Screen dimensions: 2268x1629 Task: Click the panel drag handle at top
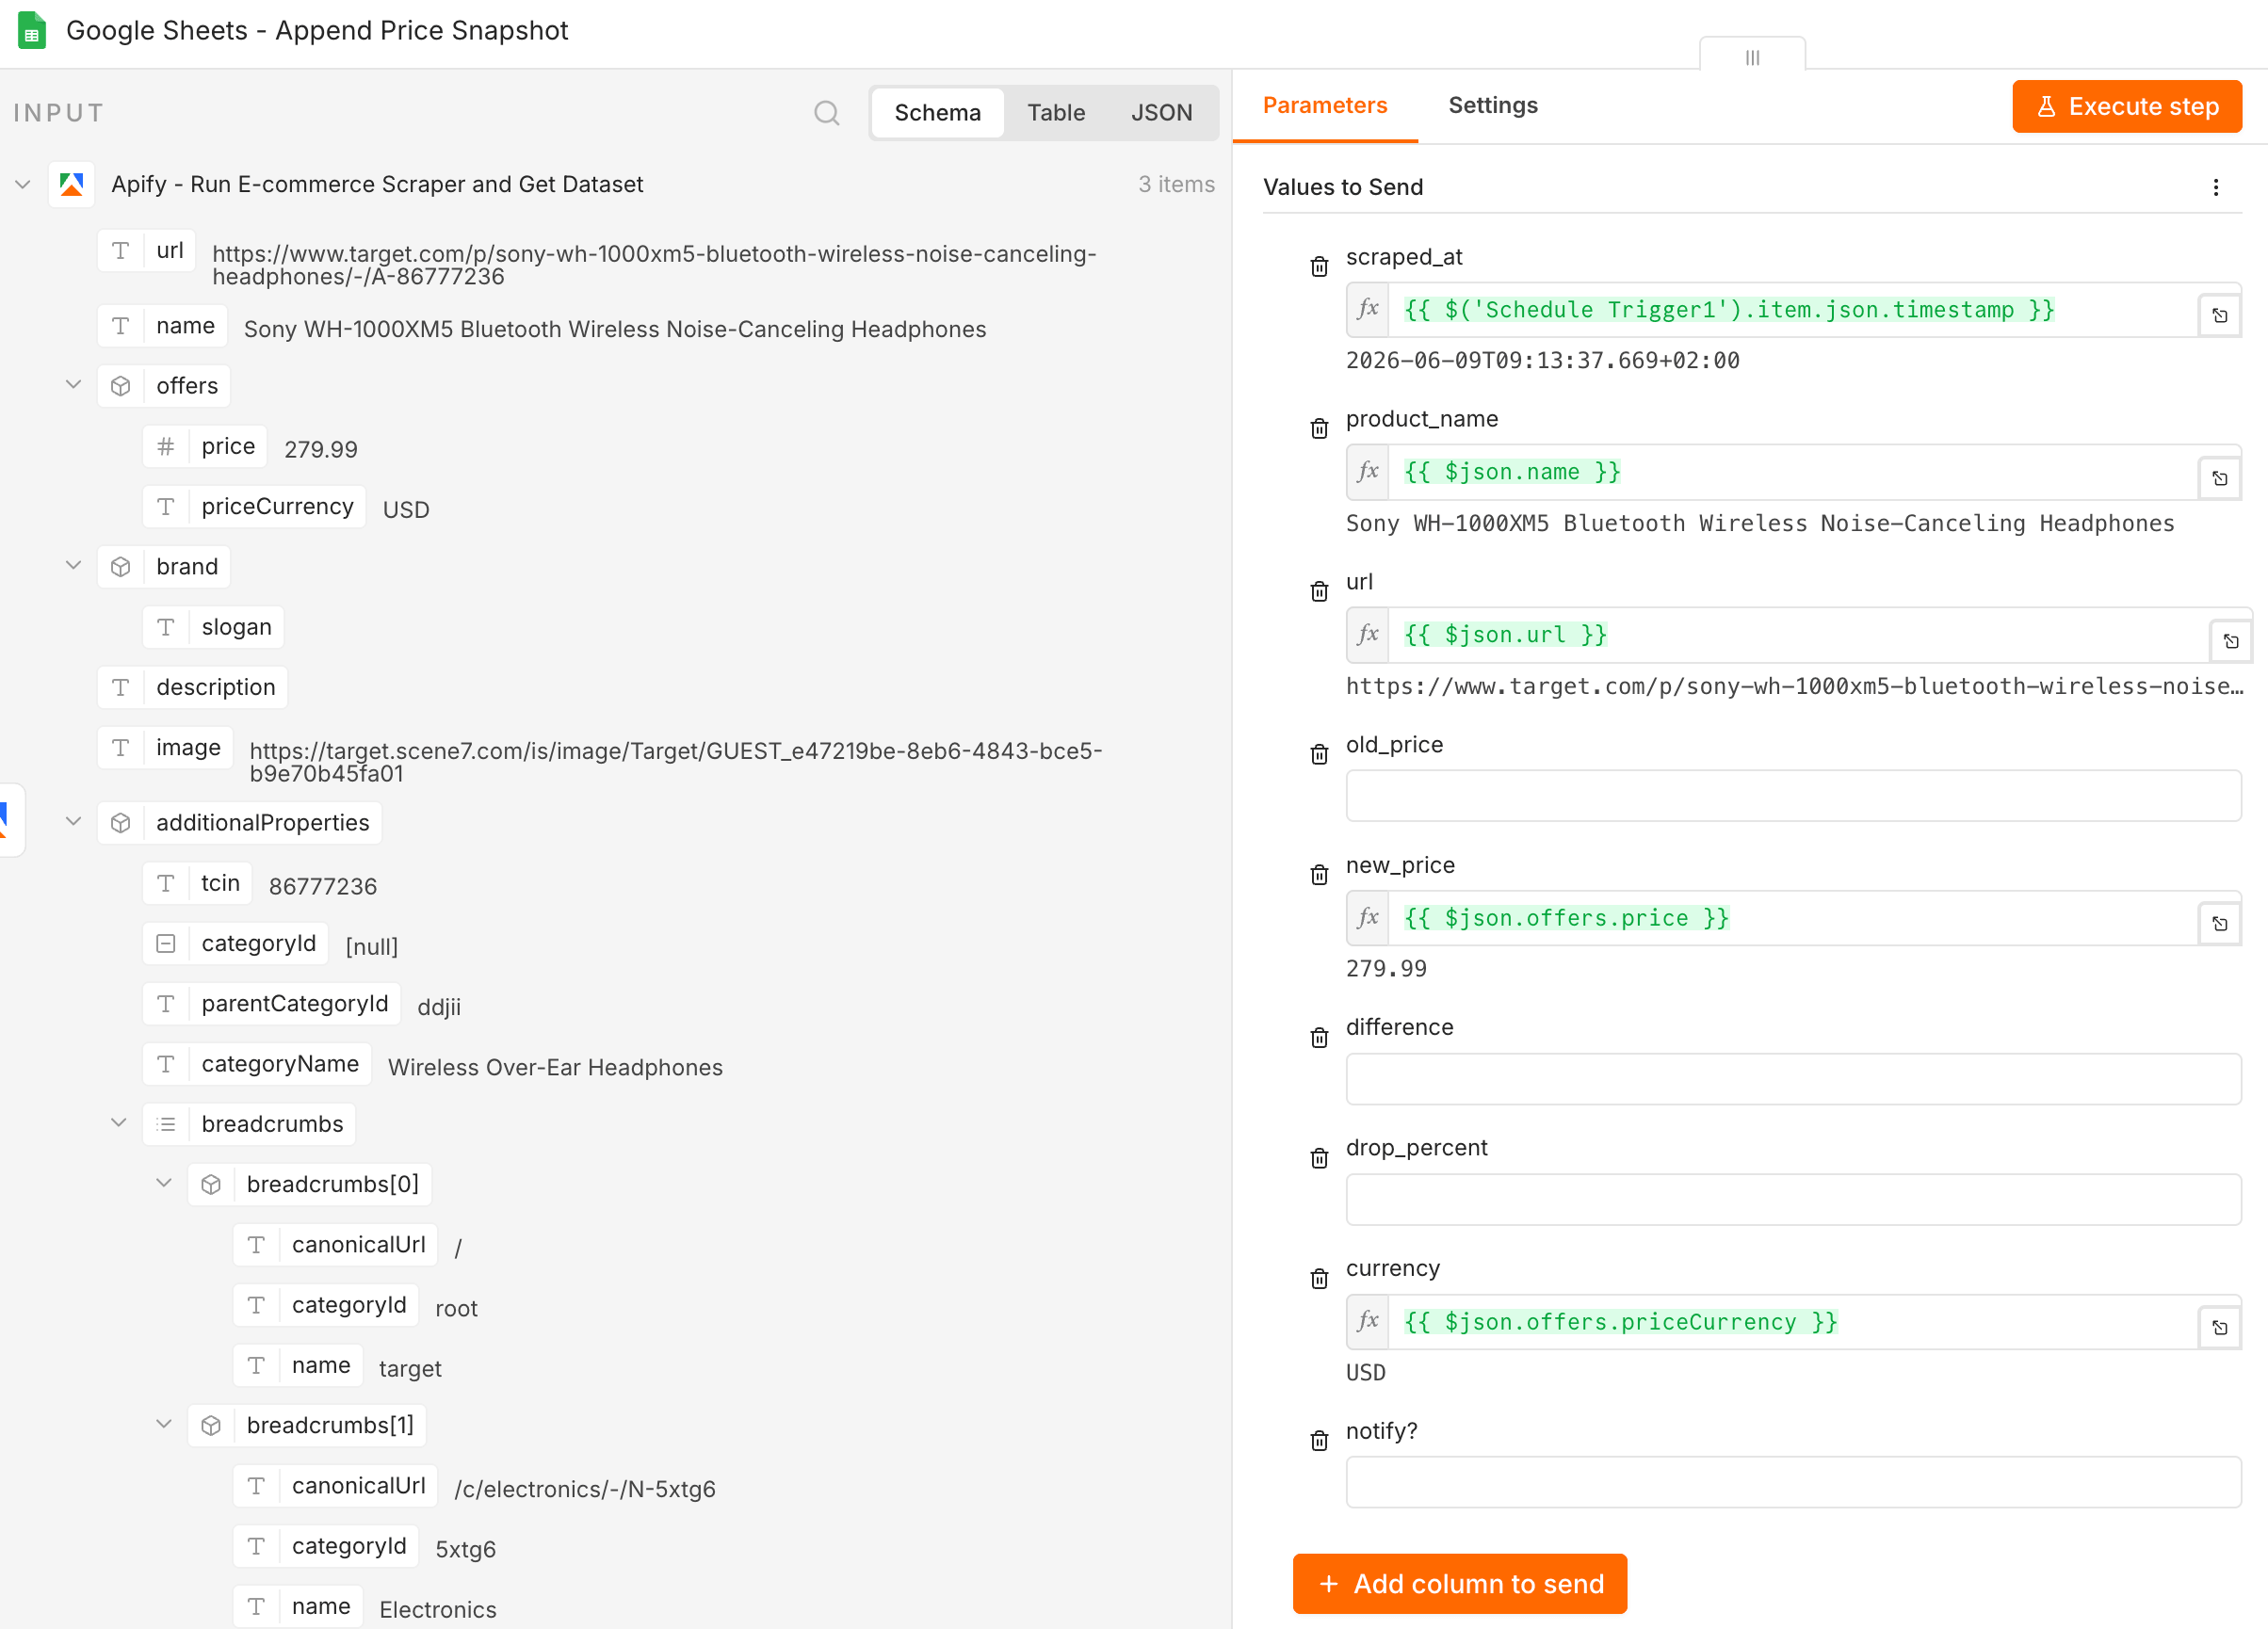coord(1752,57)
